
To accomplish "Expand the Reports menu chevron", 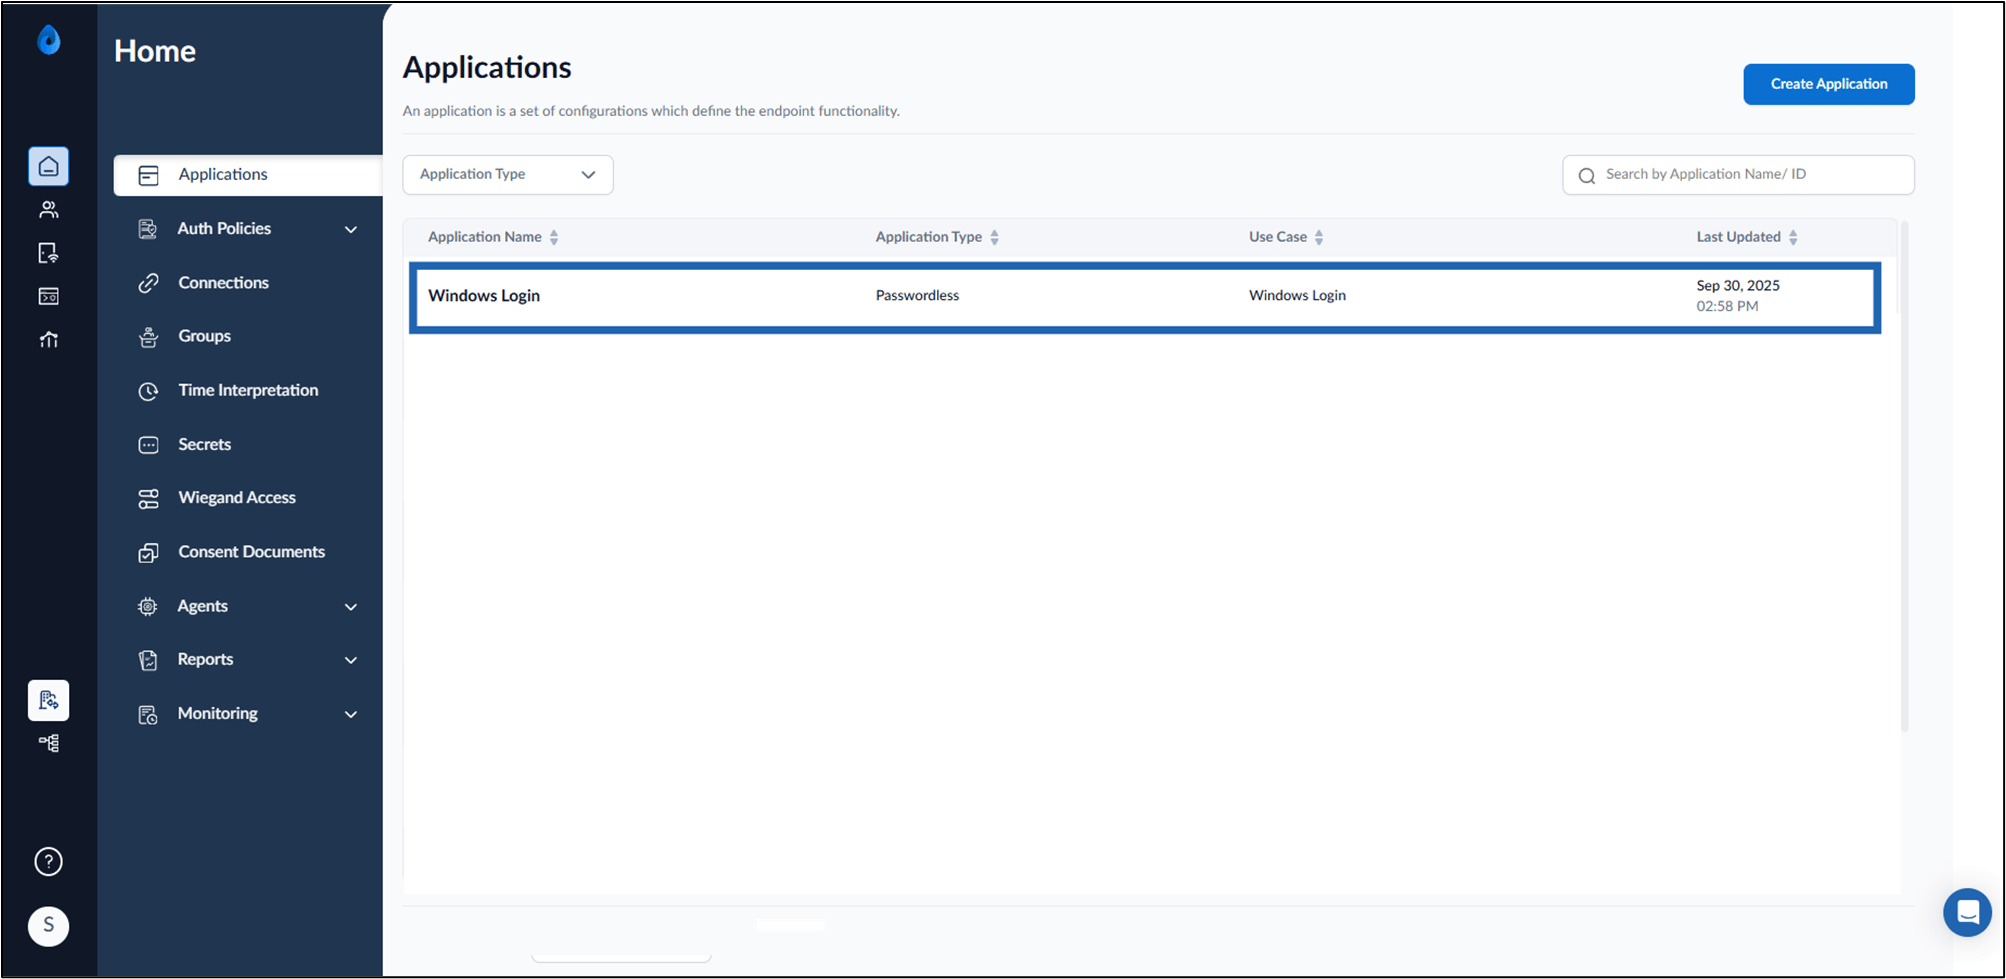I will pyautogui.click(x=351, y=660).
